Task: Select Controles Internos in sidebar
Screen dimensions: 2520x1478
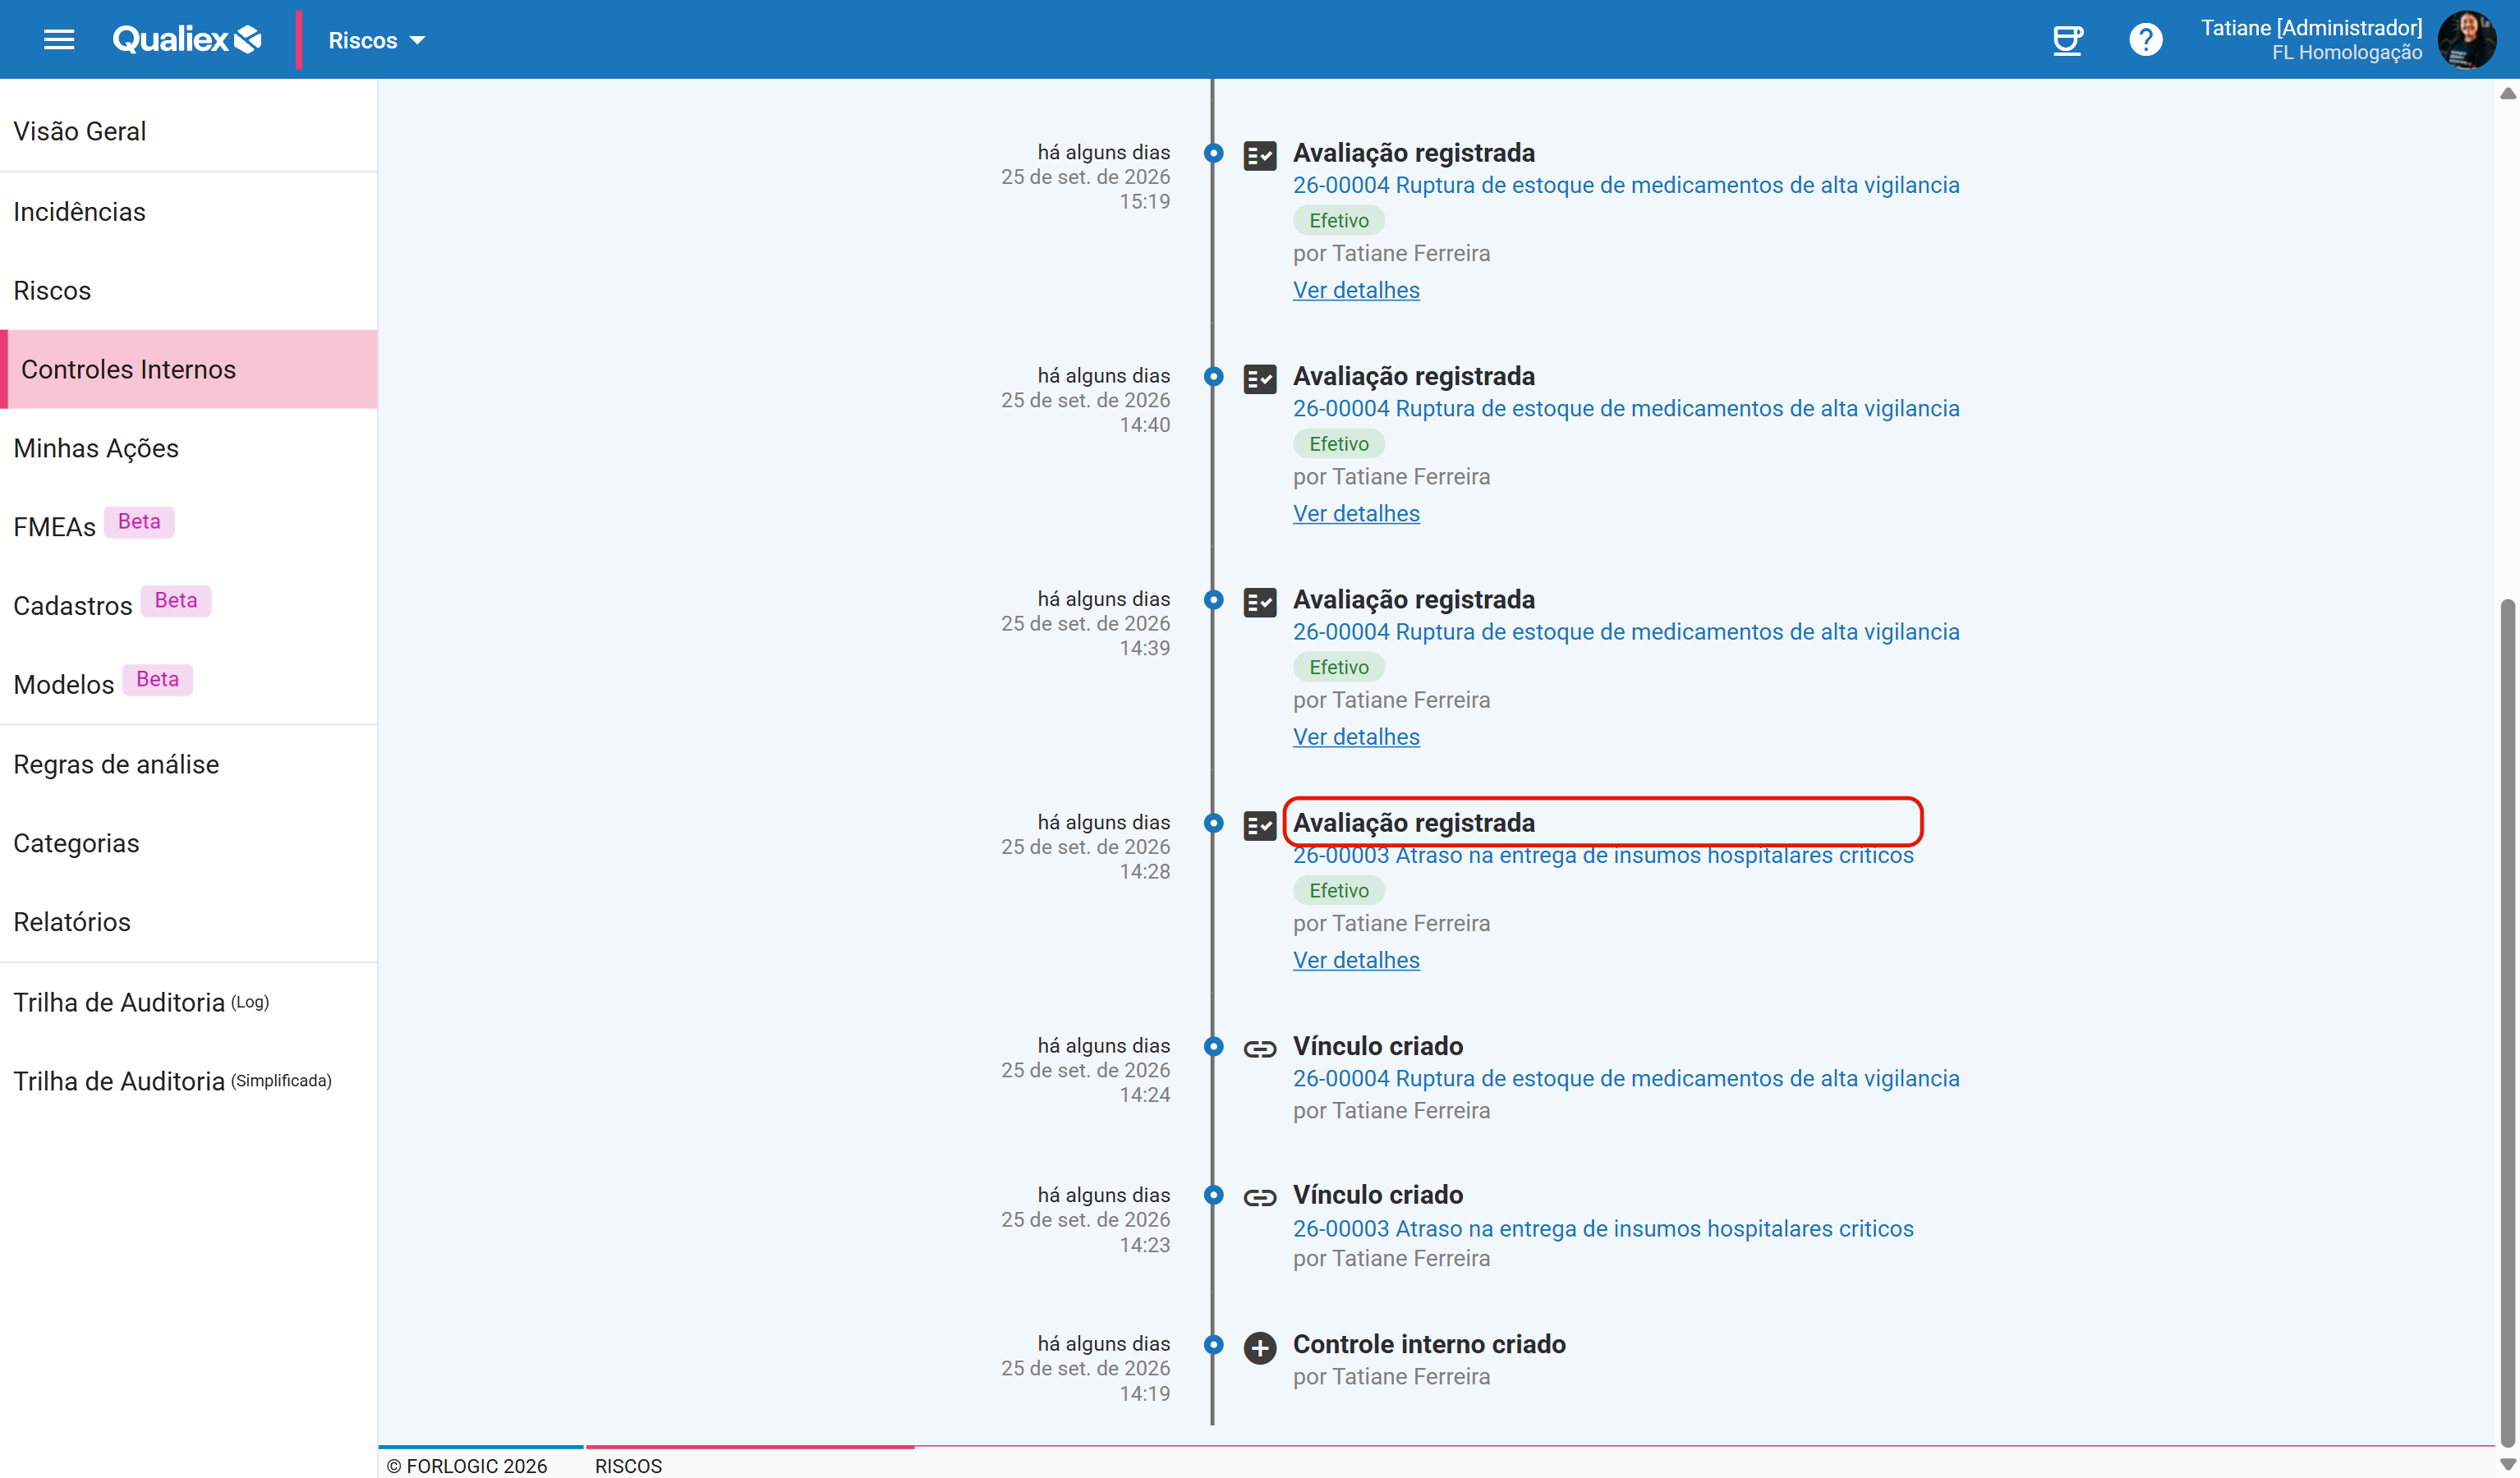Action: click(x=189, y=369)
